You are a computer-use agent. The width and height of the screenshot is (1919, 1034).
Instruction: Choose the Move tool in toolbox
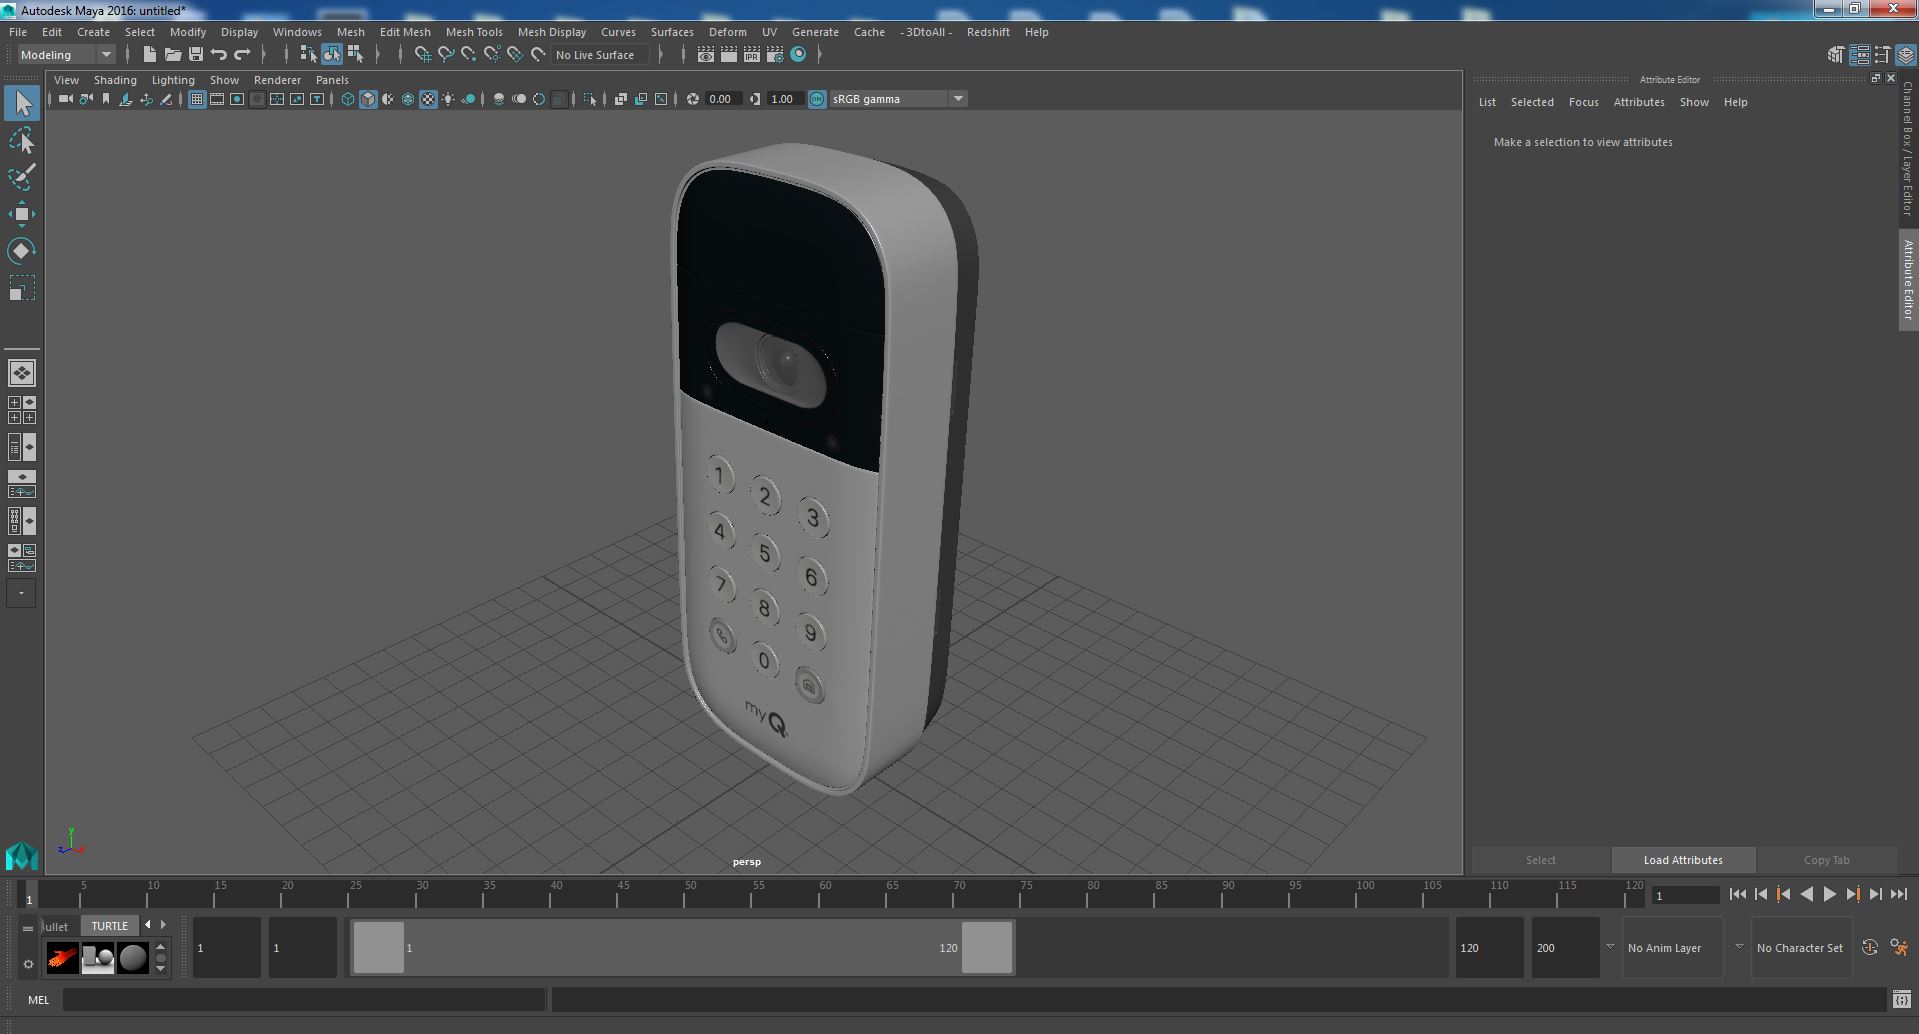tap(22, 214)
